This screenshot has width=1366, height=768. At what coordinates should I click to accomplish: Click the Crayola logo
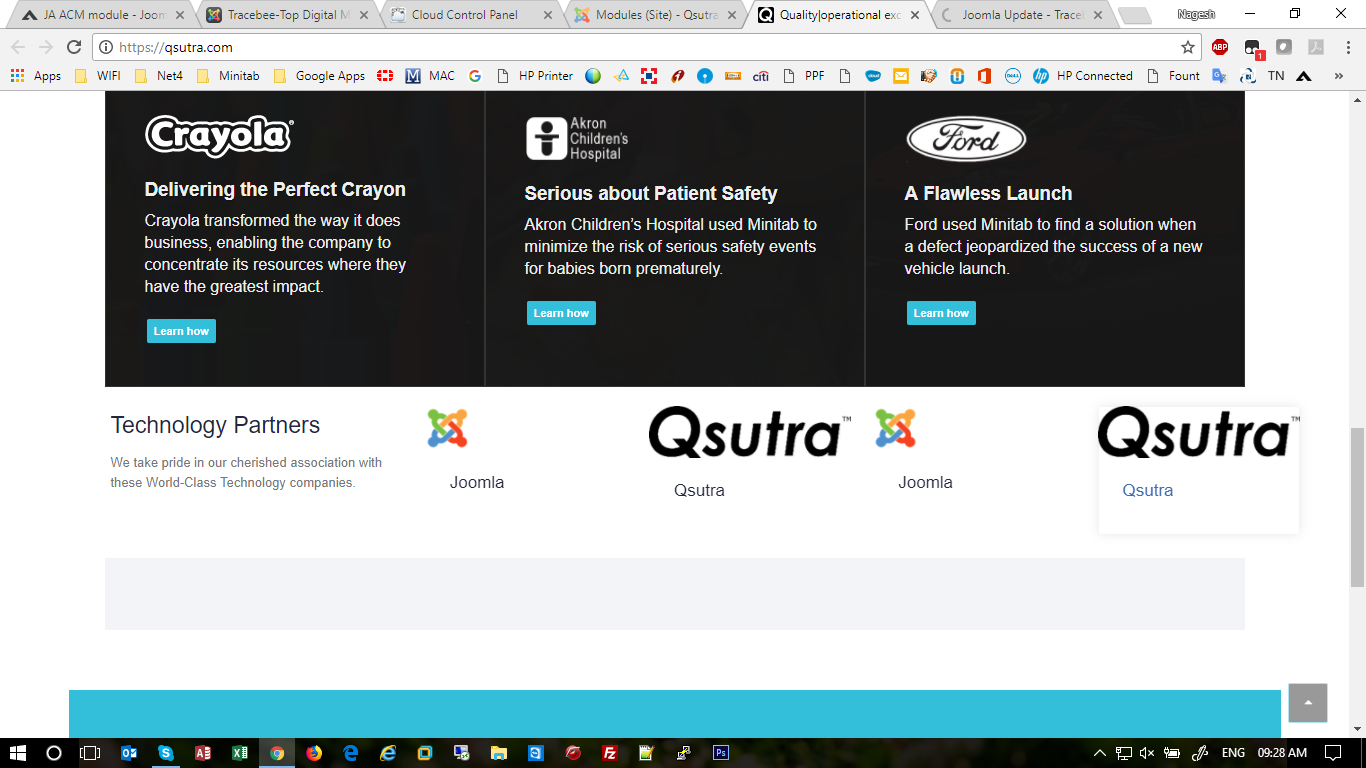coord(219,136)
